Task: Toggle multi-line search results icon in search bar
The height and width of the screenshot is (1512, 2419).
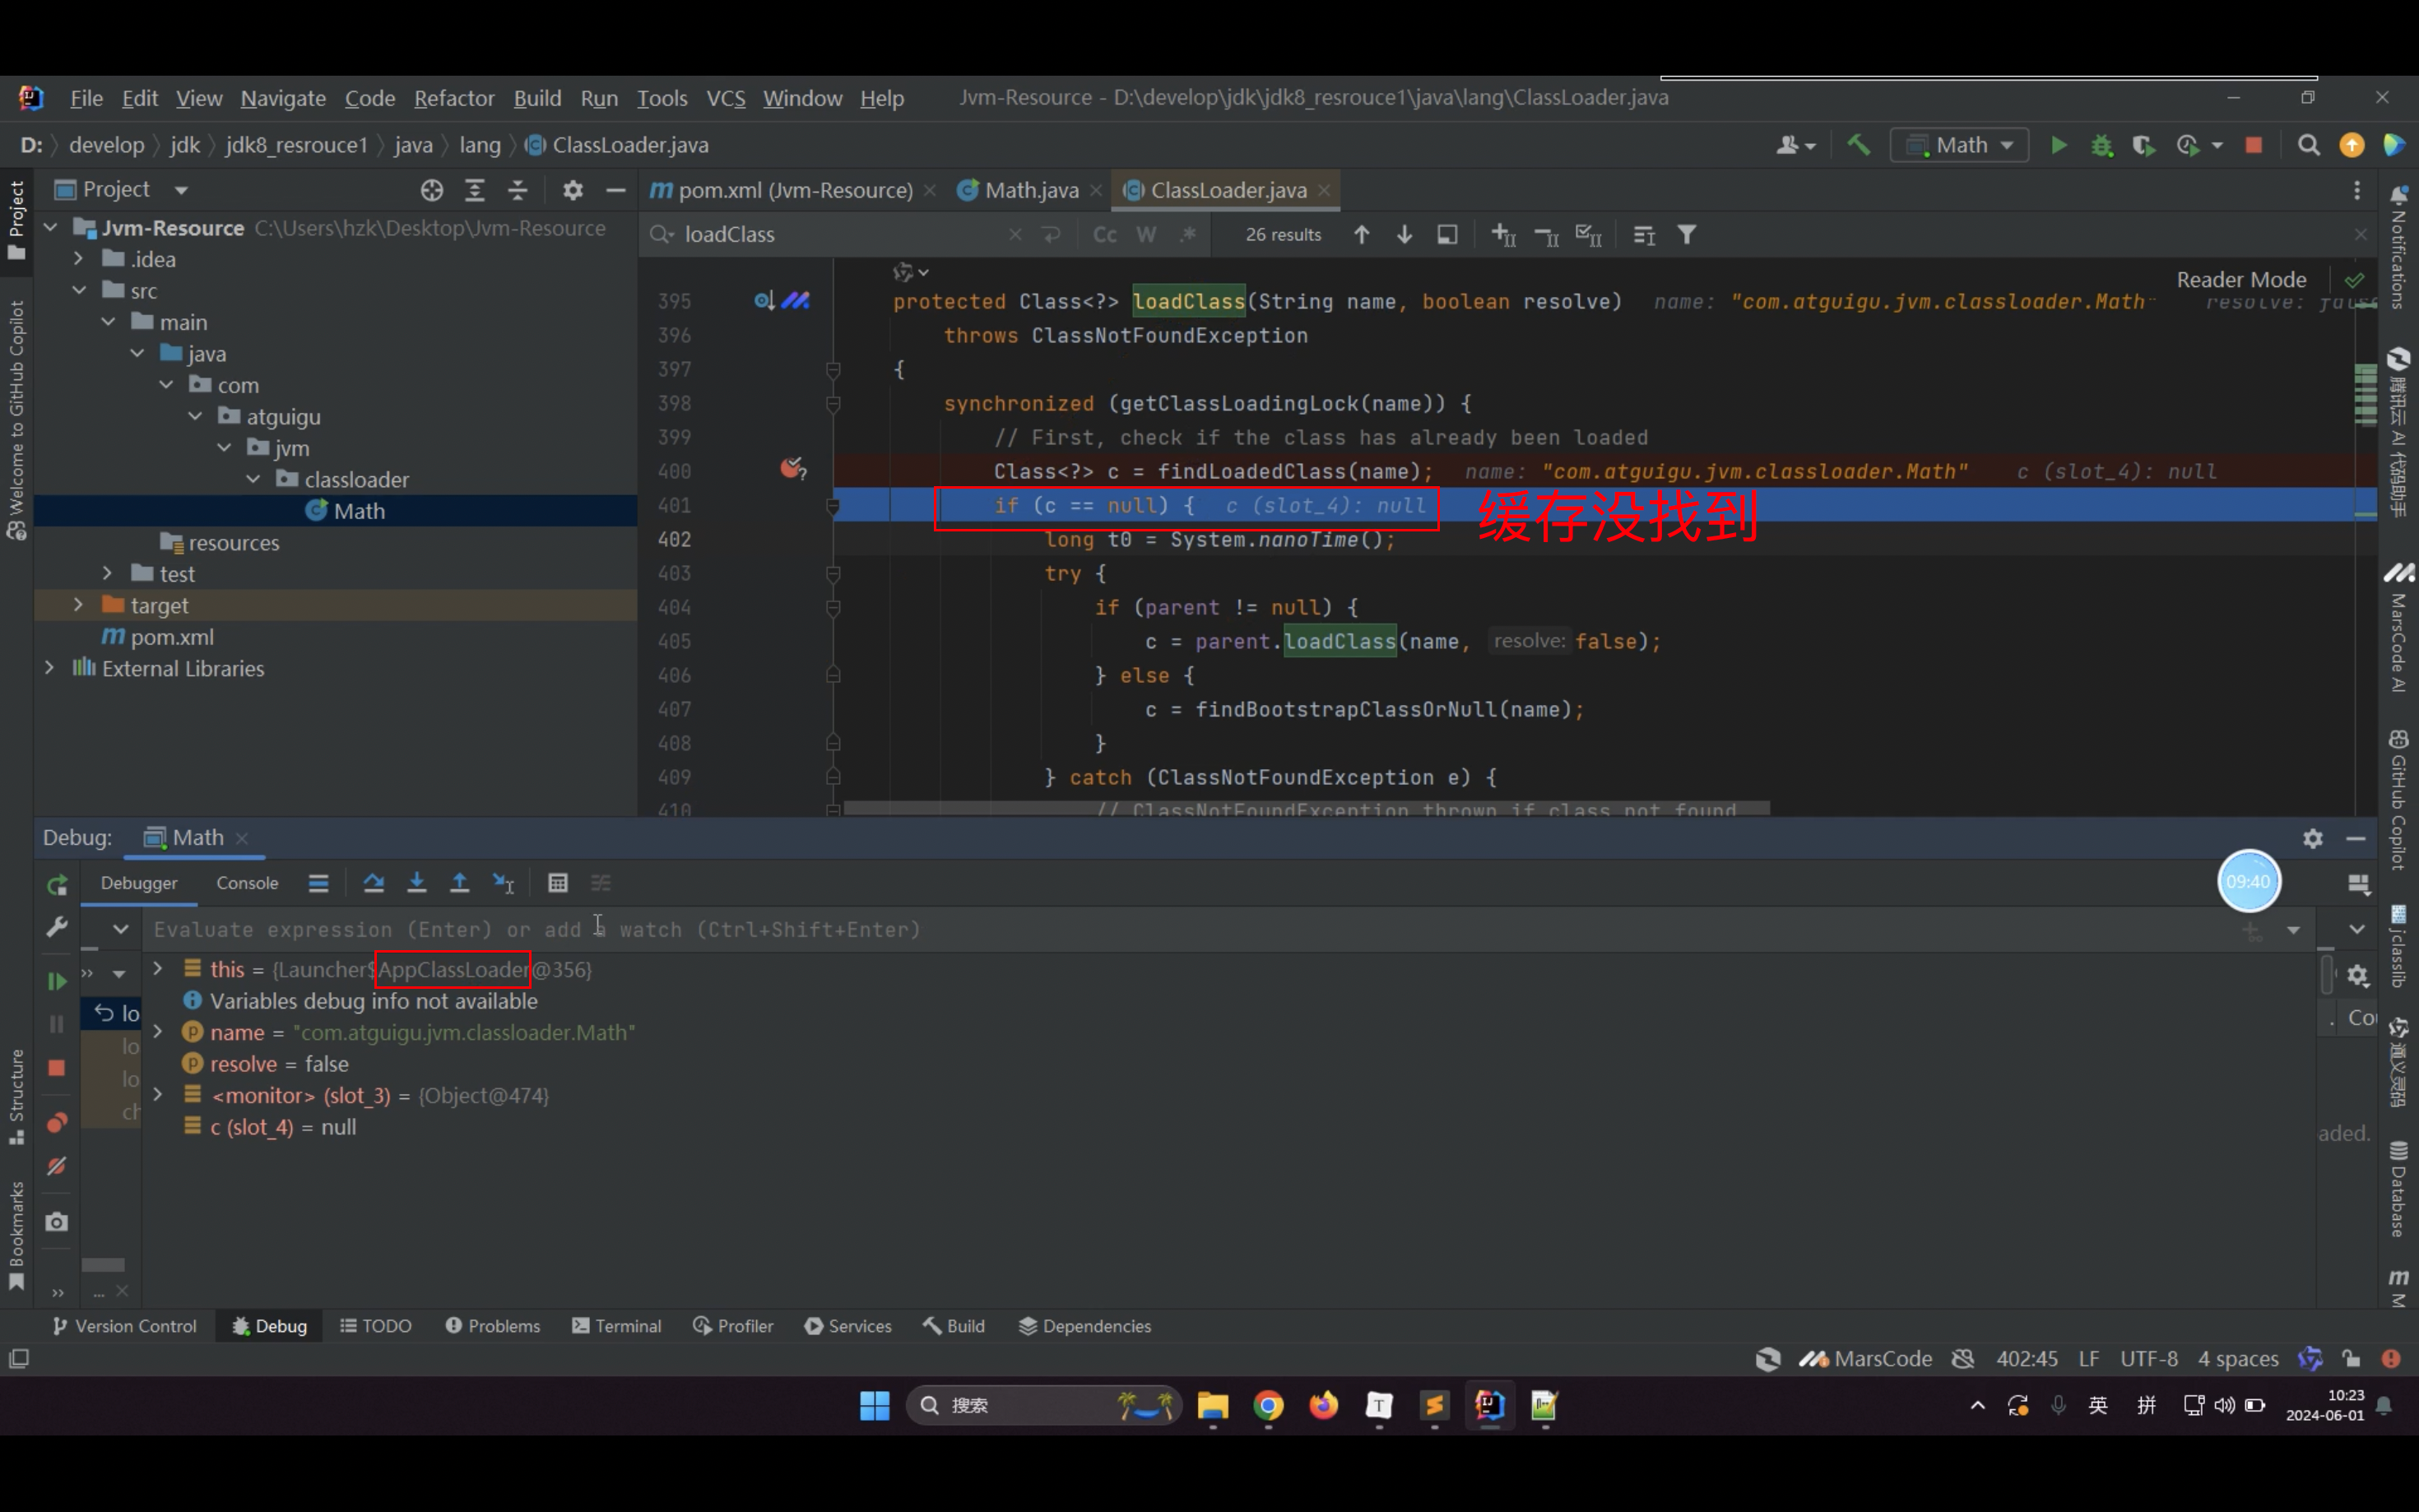Action: click(x=1643, y=235)
